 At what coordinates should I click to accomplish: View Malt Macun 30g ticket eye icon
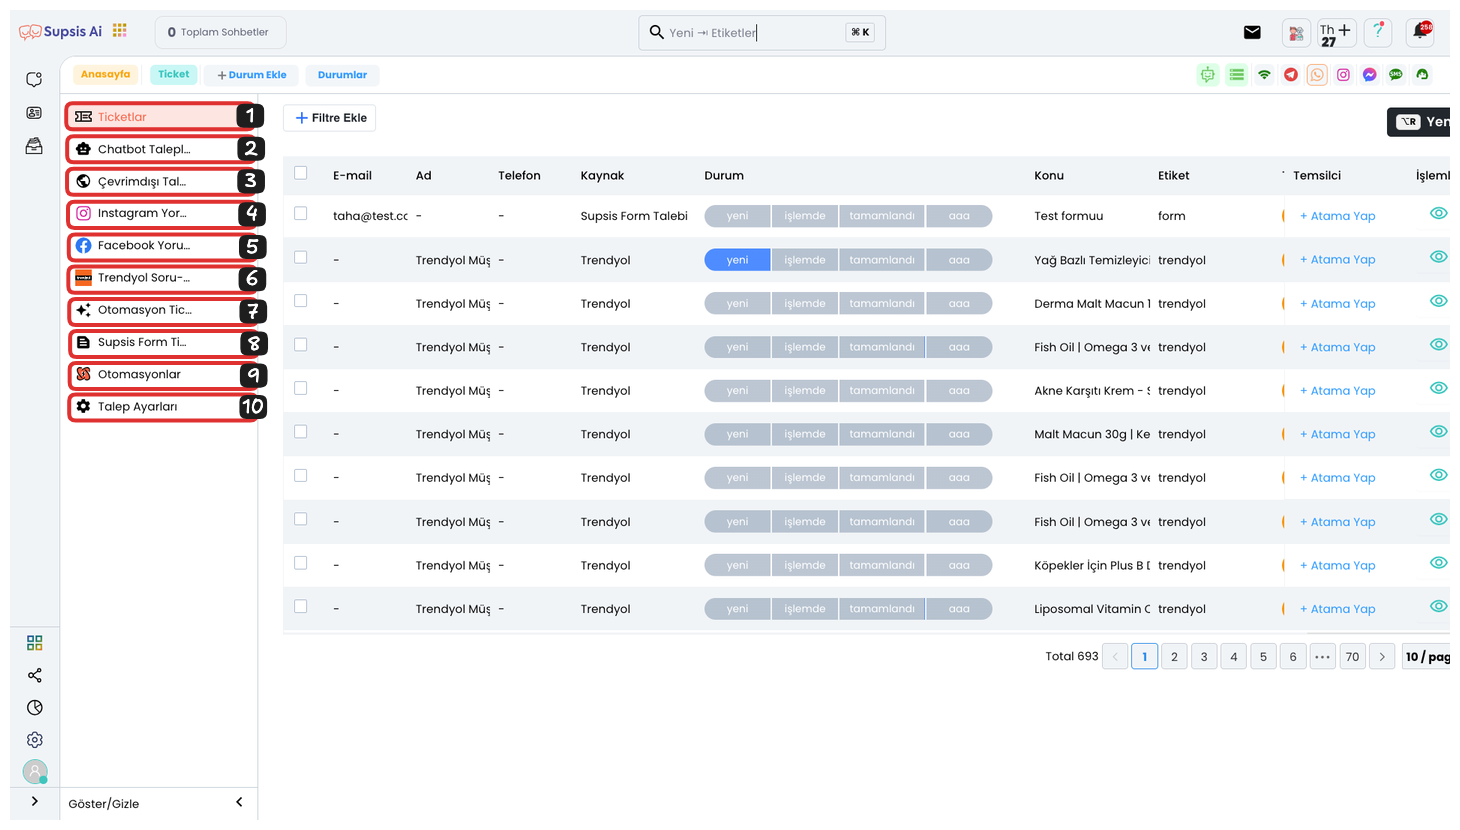tap(1438, 431)
